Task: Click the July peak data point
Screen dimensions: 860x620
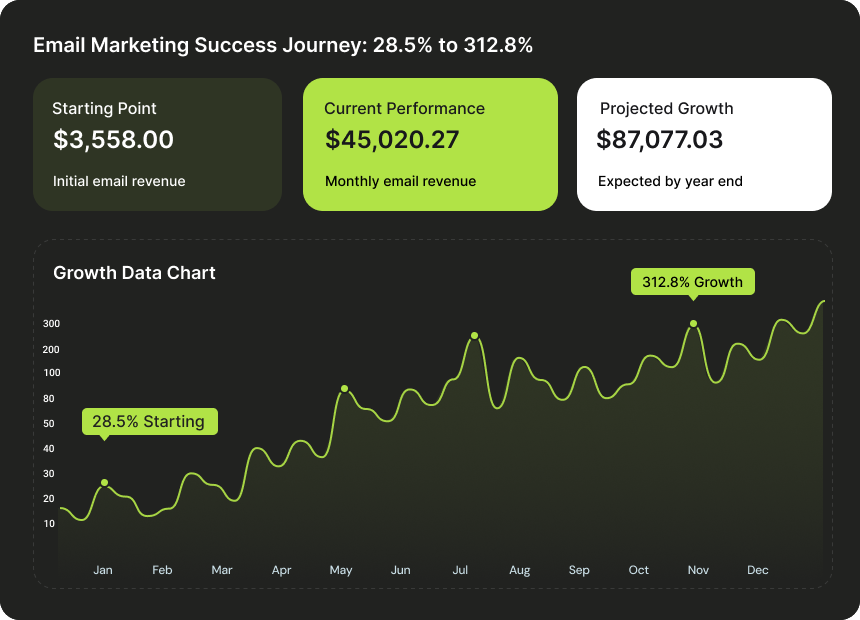Action: point(472,333)
